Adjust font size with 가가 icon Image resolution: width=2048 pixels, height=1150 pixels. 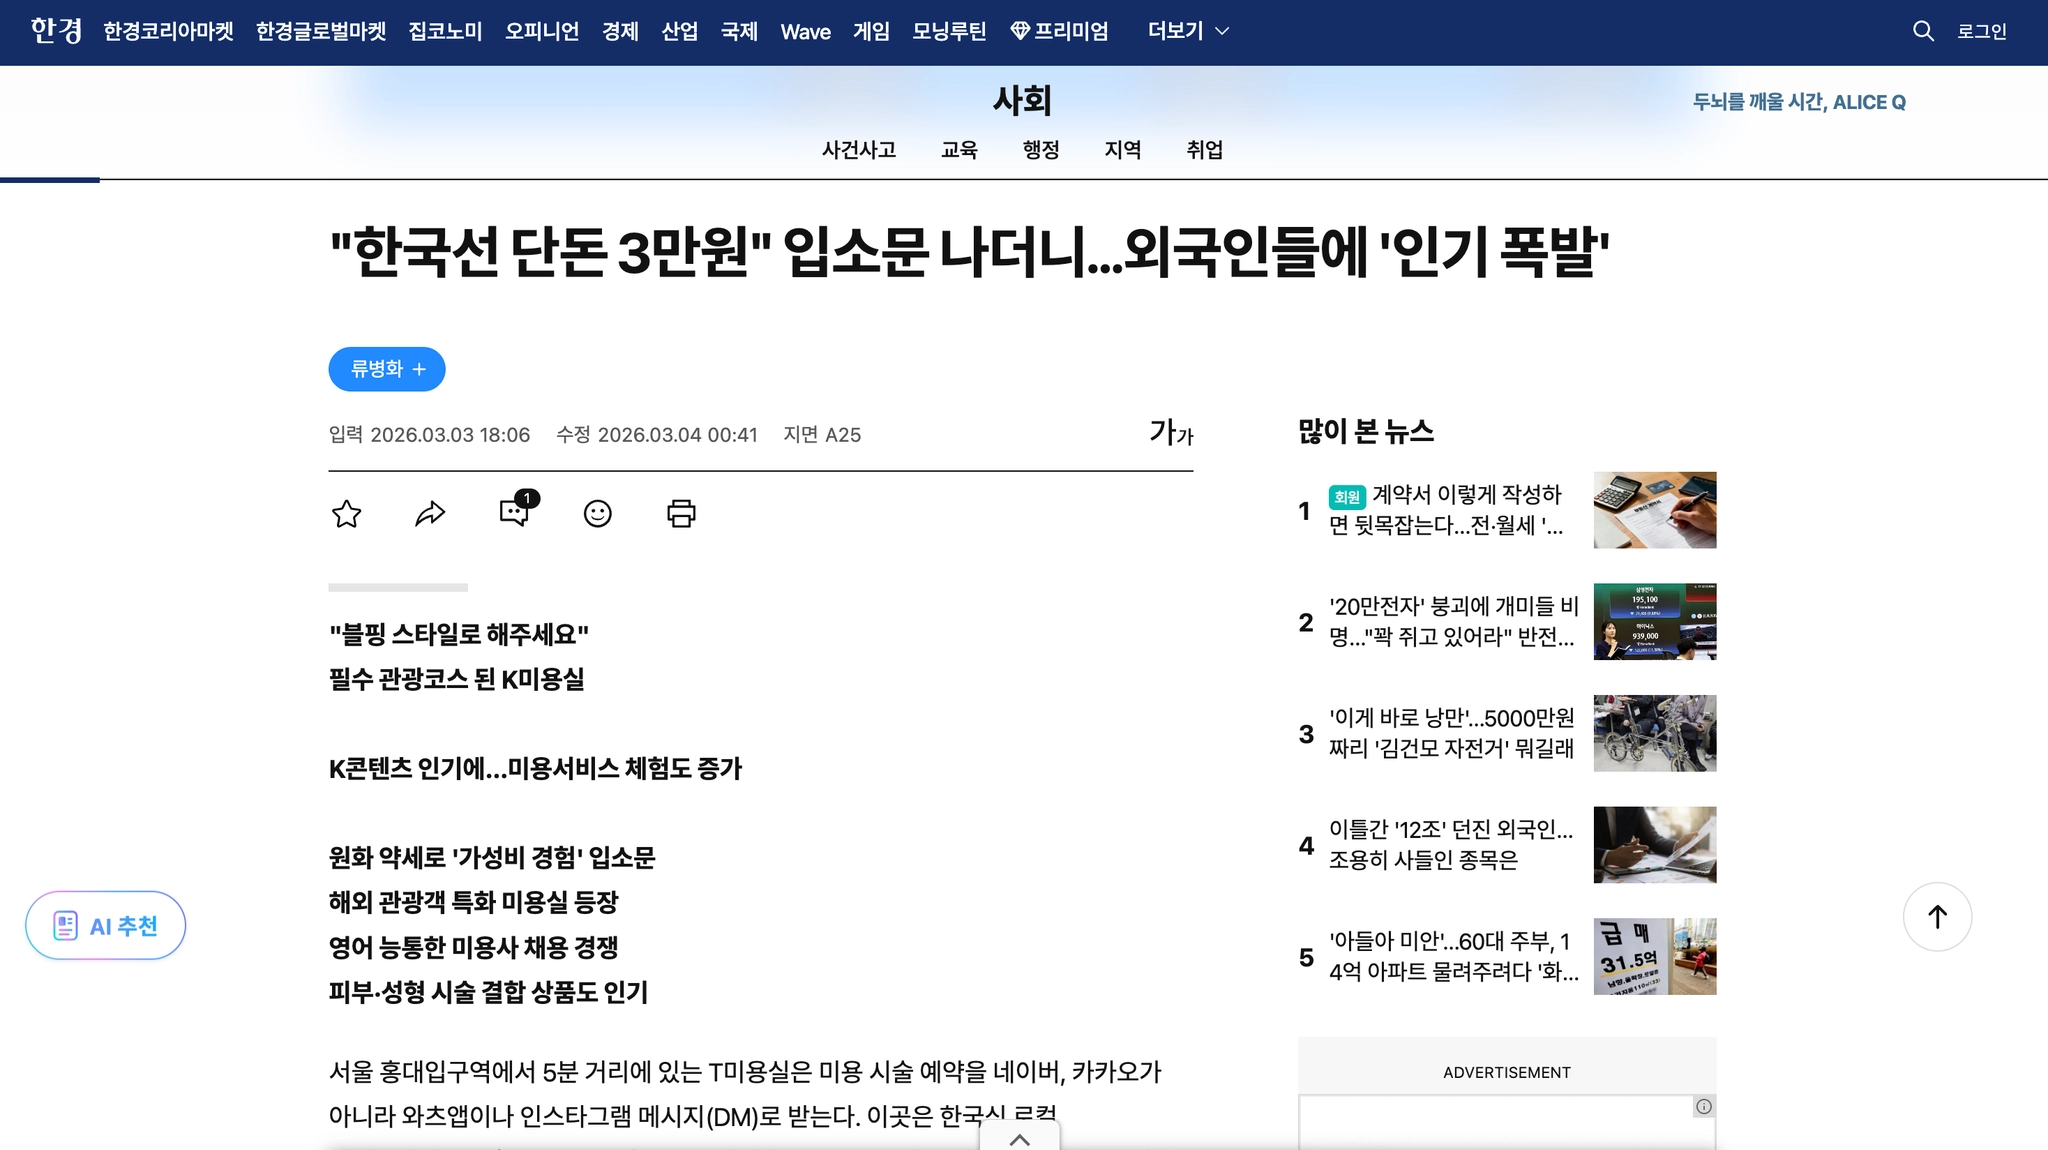click(x=1171, y=433)
